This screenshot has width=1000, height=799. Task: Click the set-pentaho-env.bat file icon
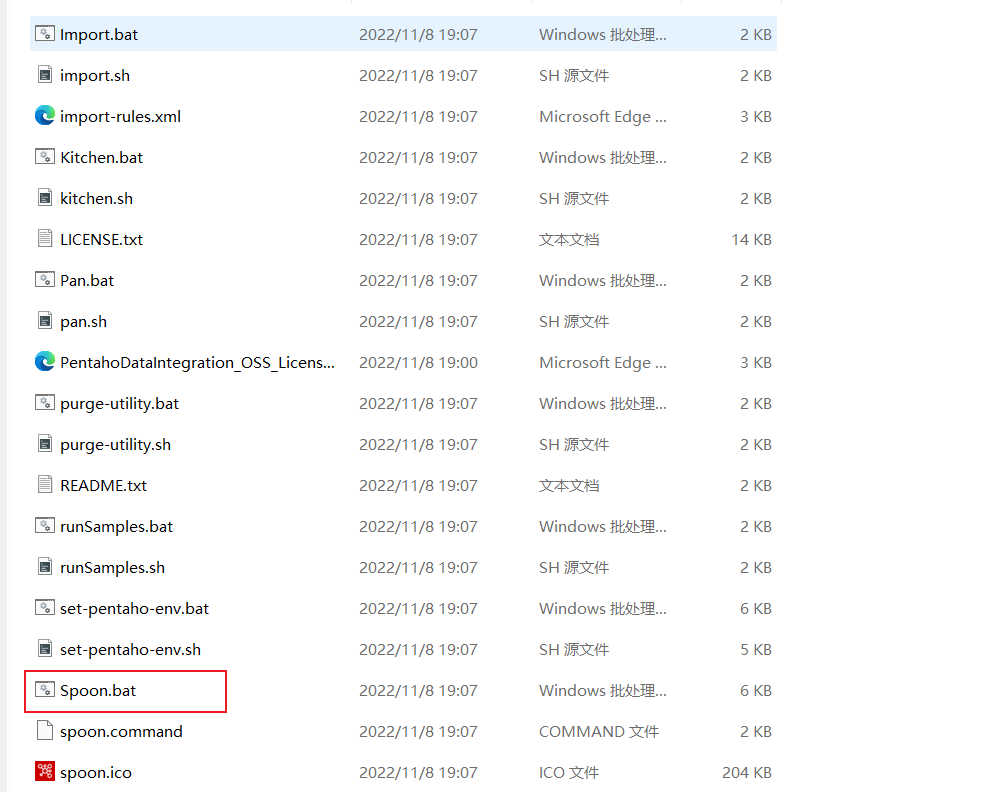(45, 608)
